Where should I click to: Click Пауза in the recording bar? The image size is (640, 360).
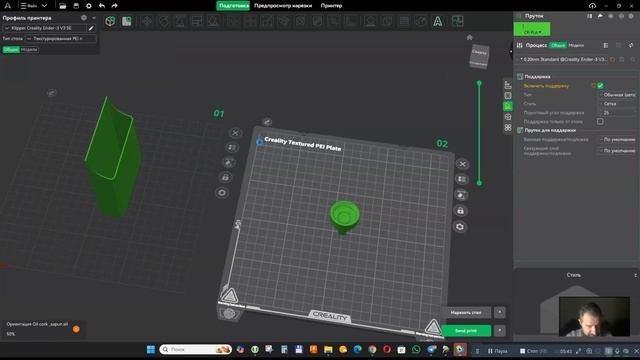coord(498,351)
